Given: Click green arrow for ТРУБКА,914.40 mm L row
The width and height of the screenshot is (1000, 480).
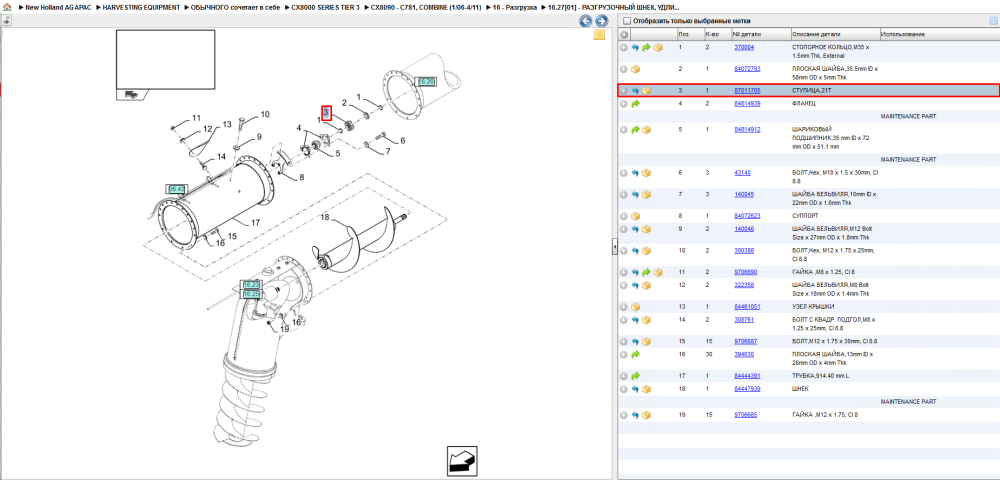Looking at the screenshot, I should pos(635,376).
